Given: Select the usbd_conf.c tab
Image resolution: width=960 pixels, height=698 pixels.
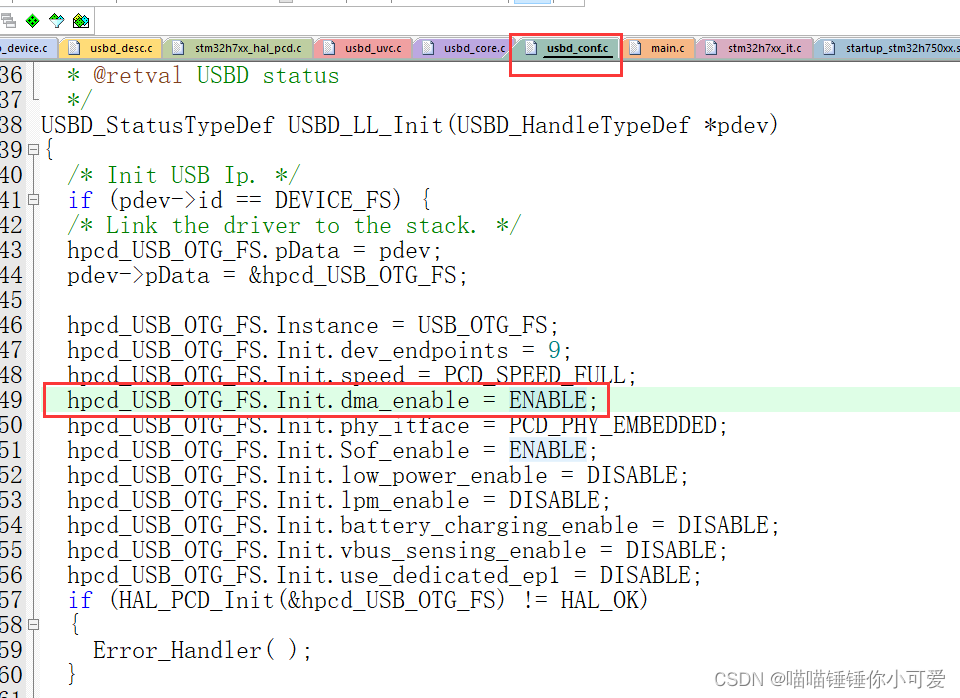Looking at the screenshot, I should [567, 48].
